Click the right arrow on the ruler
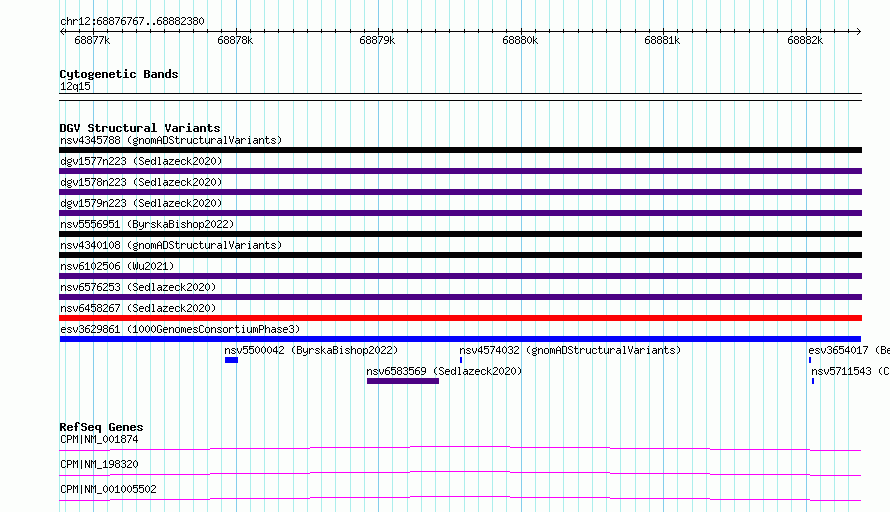This screenshot has height=512, width=890. pos(859,32)
